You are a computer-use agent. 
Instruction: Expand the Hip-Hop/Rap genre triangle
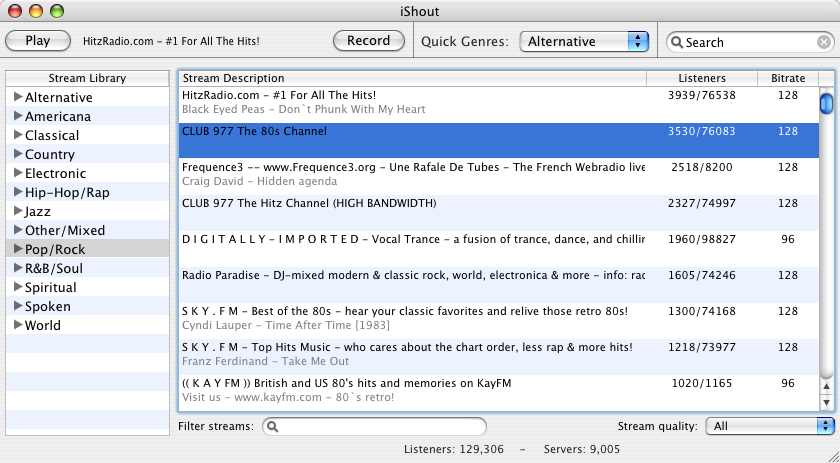(18, 192)
